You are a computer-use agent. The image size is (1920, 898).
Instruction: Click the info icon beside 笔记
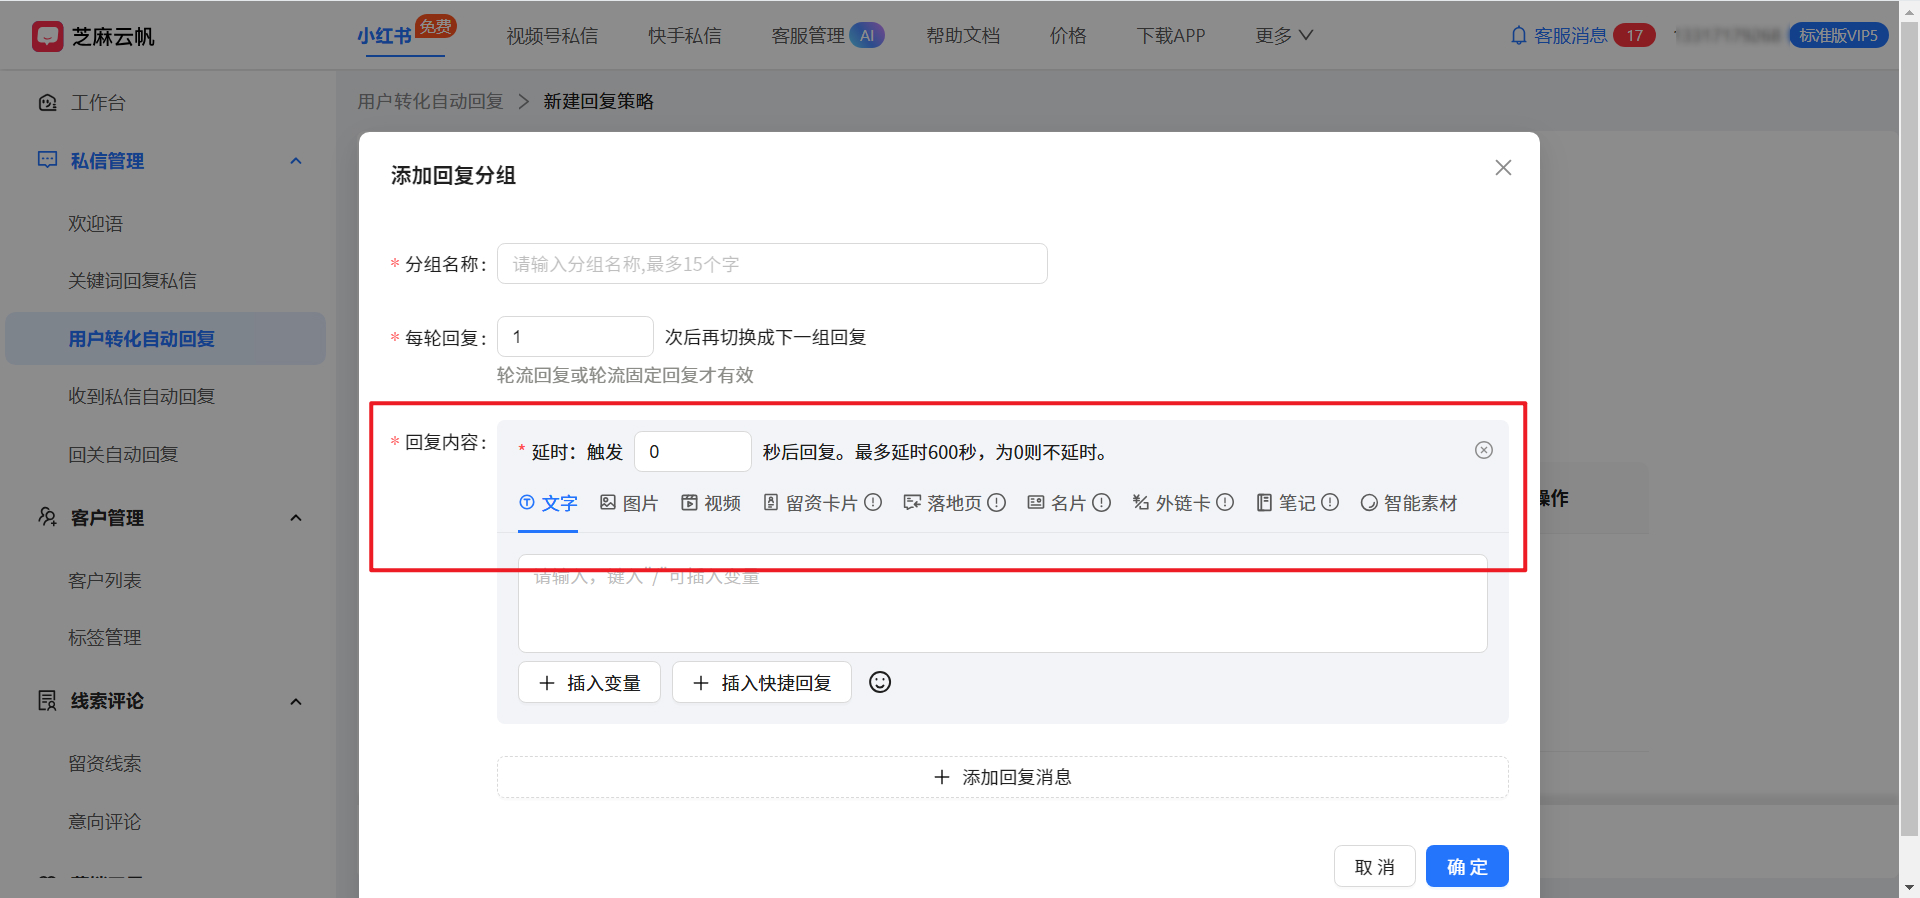(x=1330, y=502)
